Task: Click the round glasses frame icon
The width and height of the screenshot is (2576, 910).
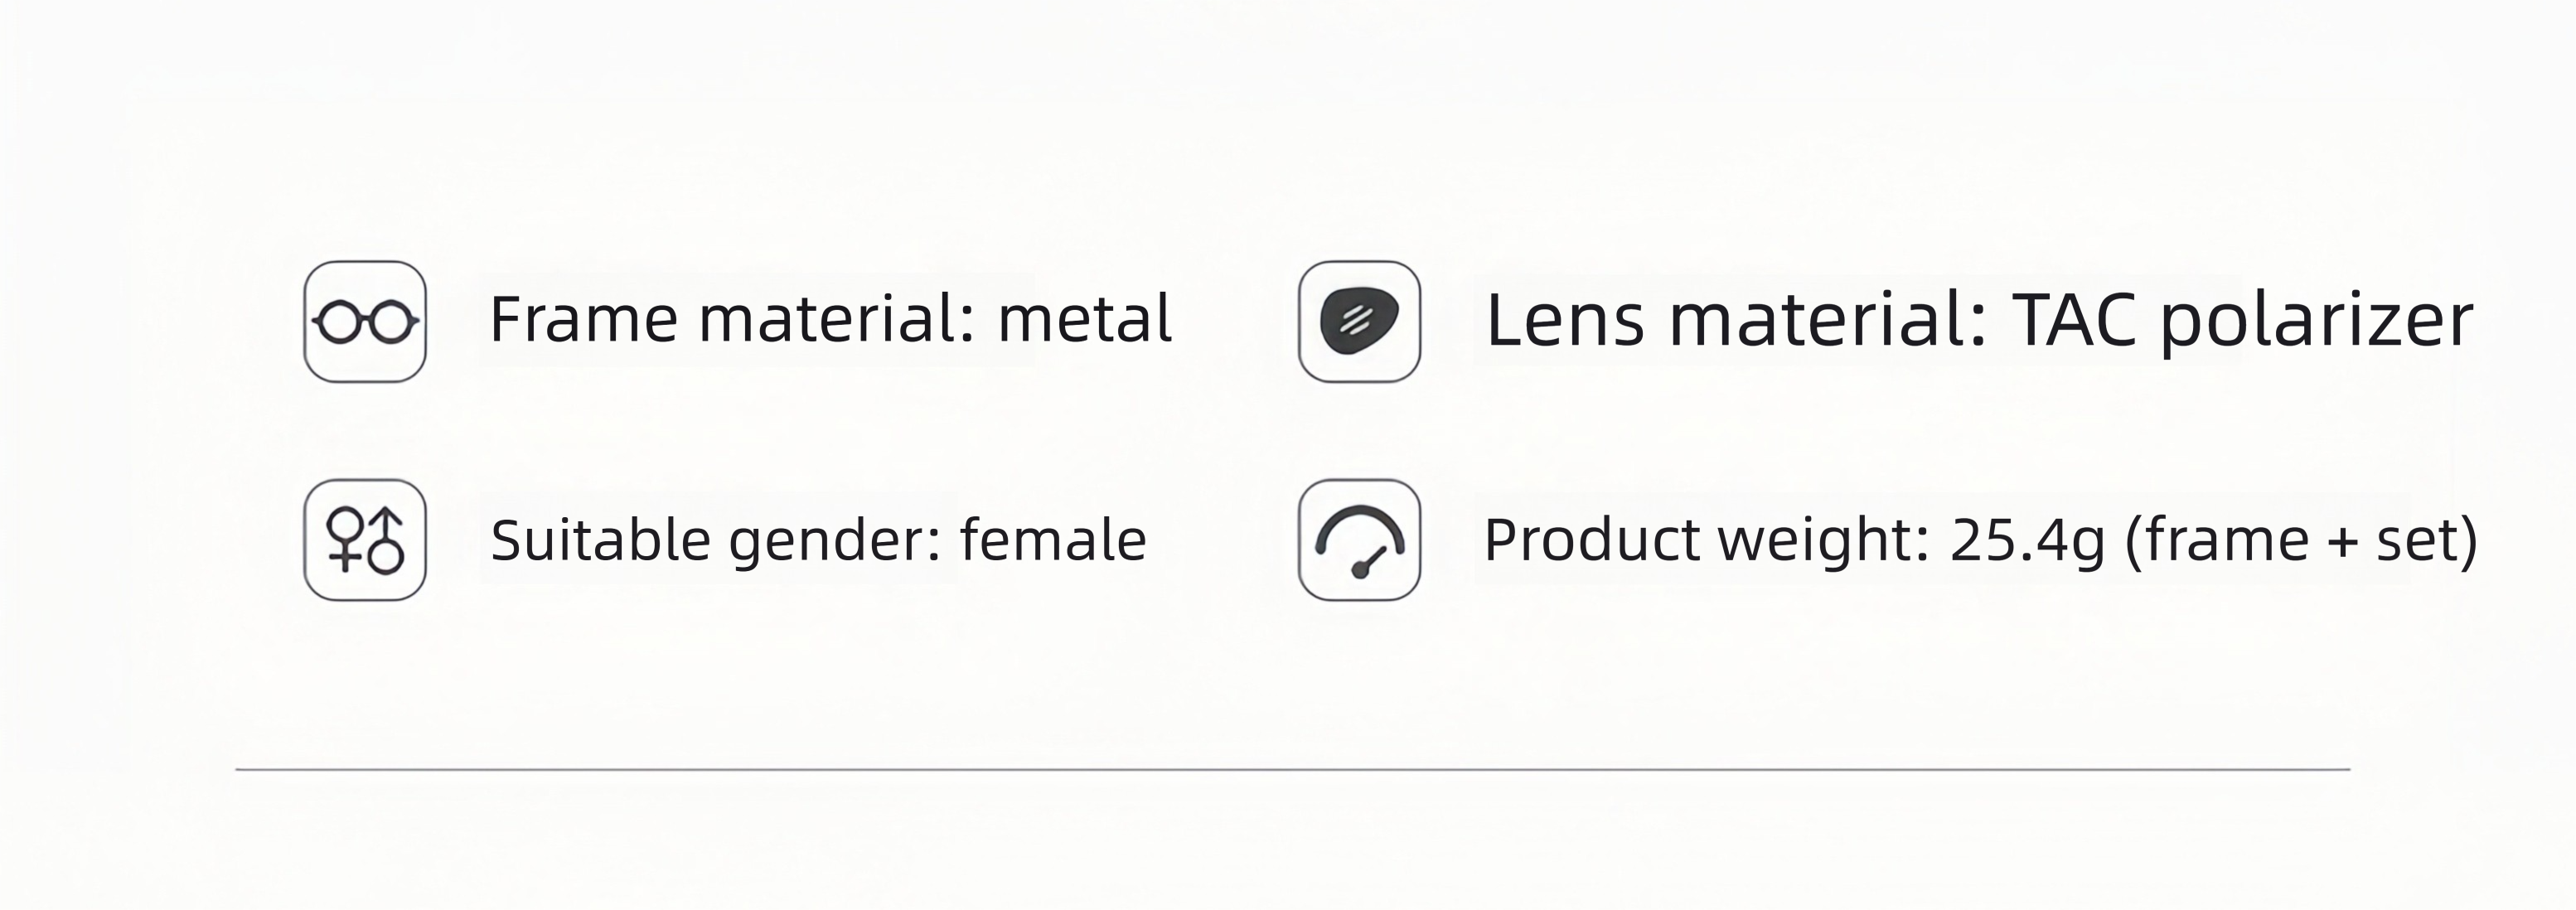Action: 365,322
